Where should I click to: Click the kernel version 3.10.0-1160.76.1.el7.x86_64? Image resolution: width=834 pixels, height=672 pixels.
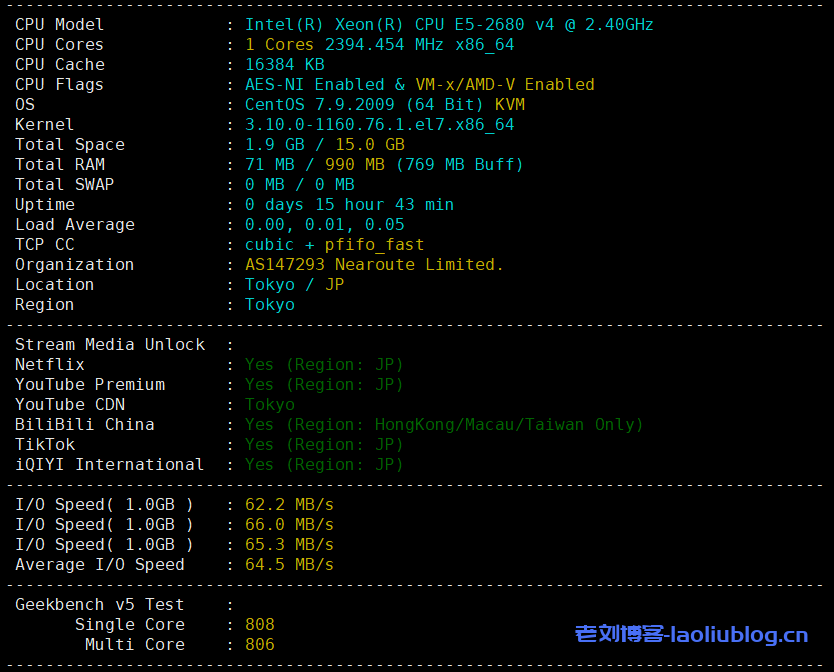coord(379,124)
